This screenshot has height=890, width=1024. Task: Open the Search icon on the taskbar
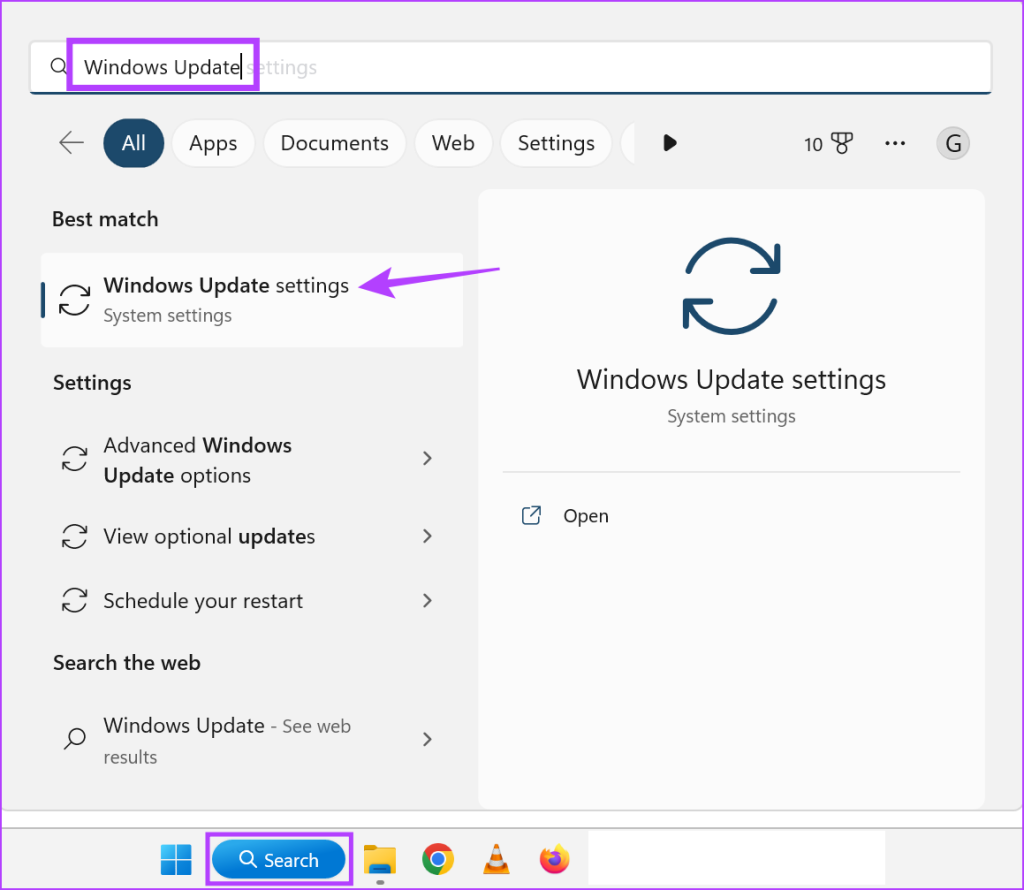279,859
